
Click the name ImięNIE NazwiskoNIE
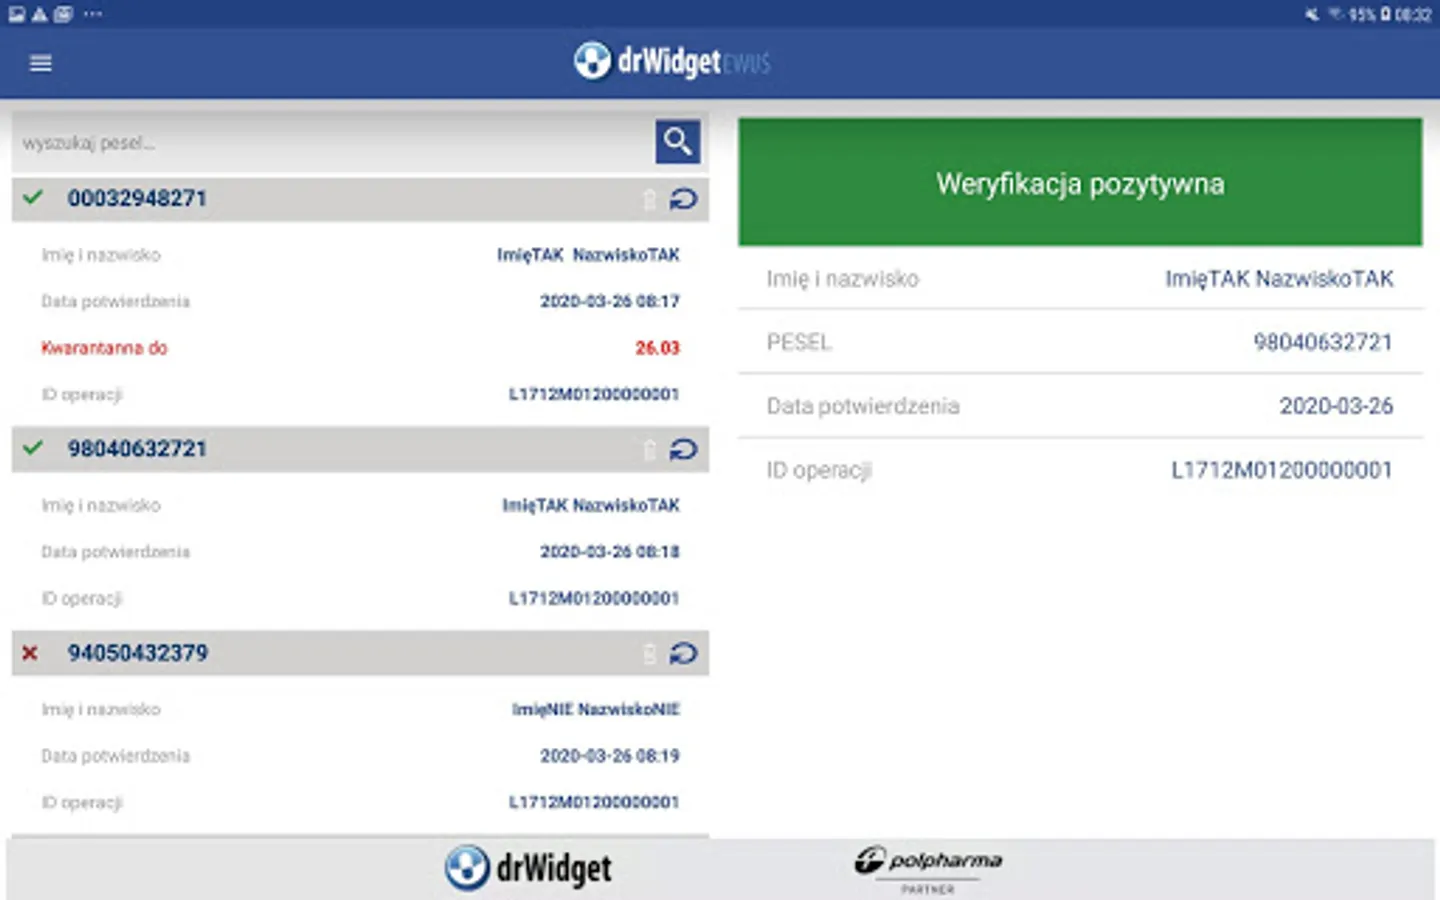596,709
